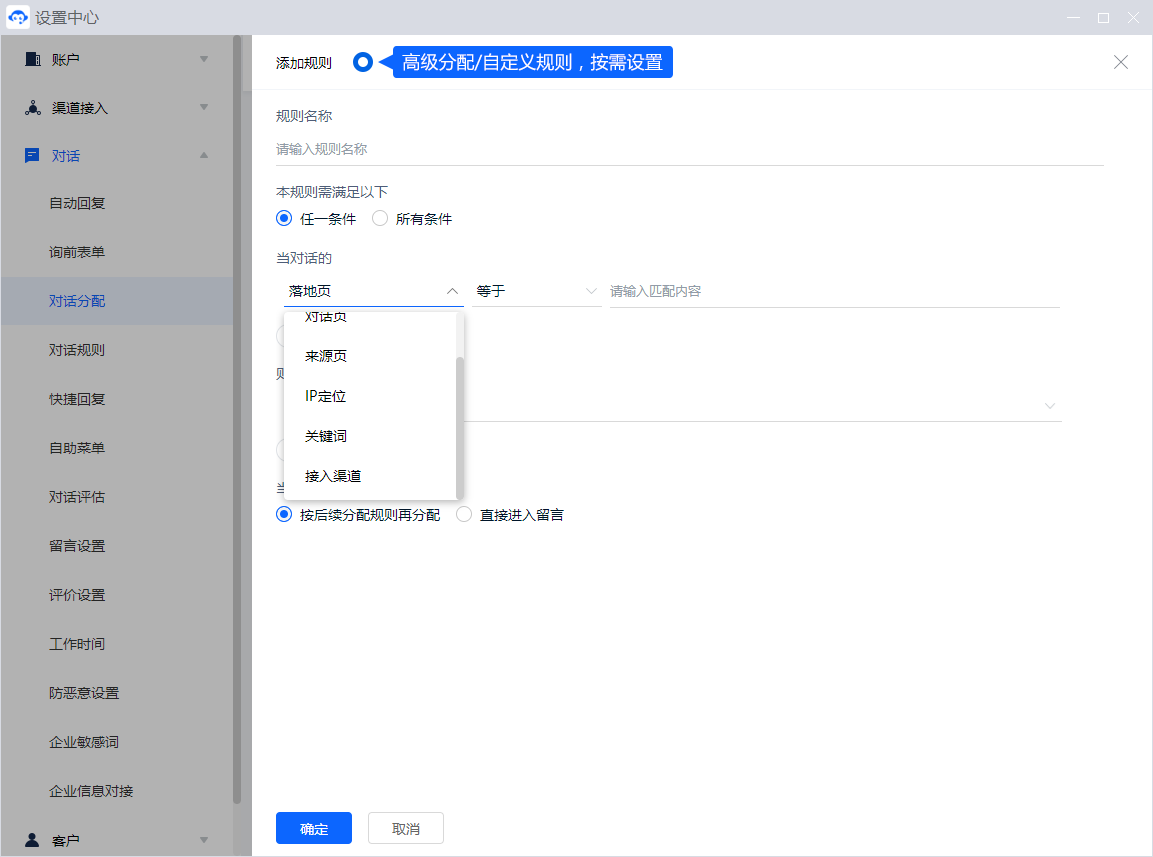Image resolution: width=1153 pixels, height=857 pixels.
Task: Click the 客户 person icon
Action: (x=32, y=839)
